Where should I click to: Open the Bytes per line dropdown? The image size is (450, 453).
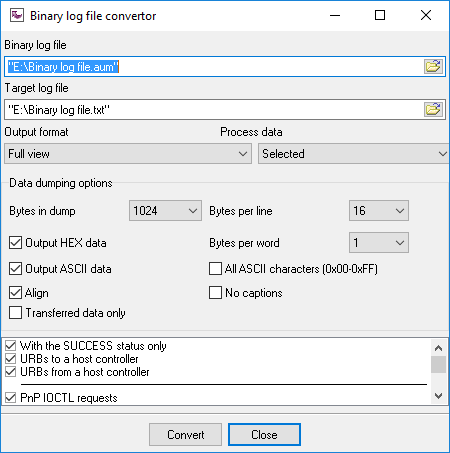coord(379,211)
